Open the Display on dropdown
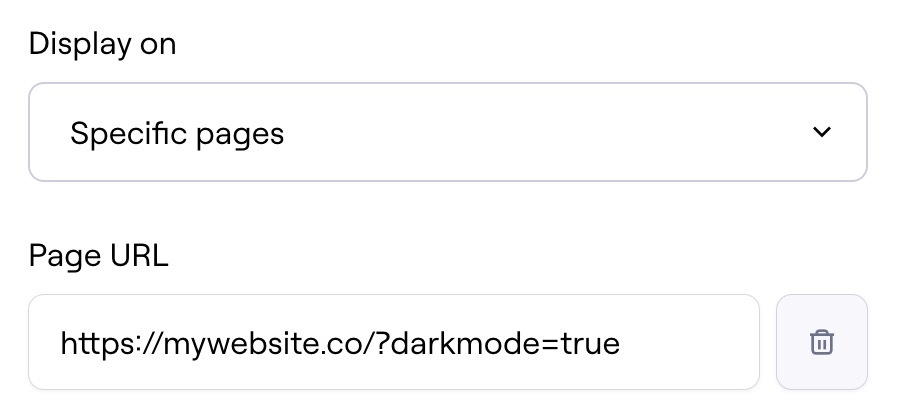Image resolution: width=900 pixels, height=412 pixels. [447, 132]
